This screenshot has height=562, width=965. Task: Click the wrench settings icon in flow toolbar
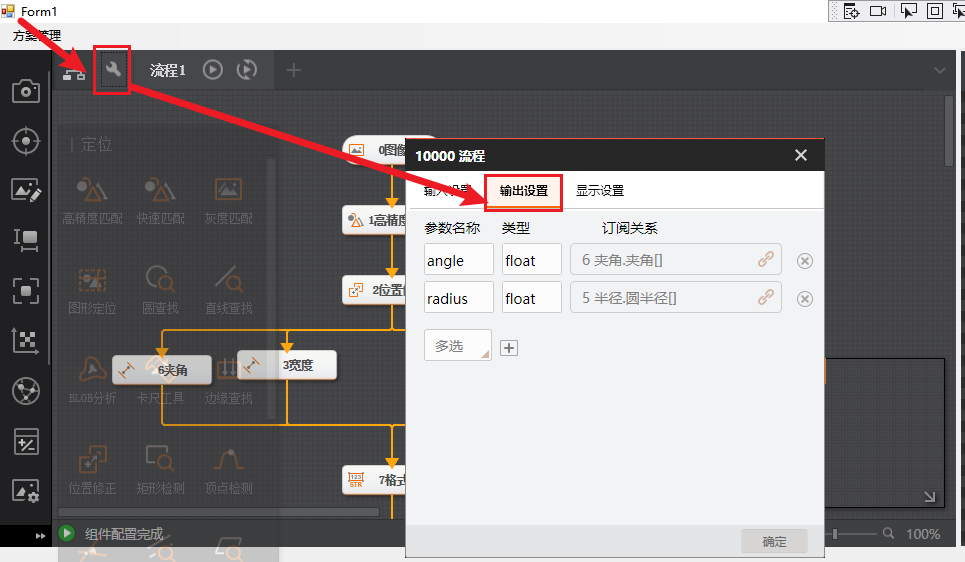point(112,70)
